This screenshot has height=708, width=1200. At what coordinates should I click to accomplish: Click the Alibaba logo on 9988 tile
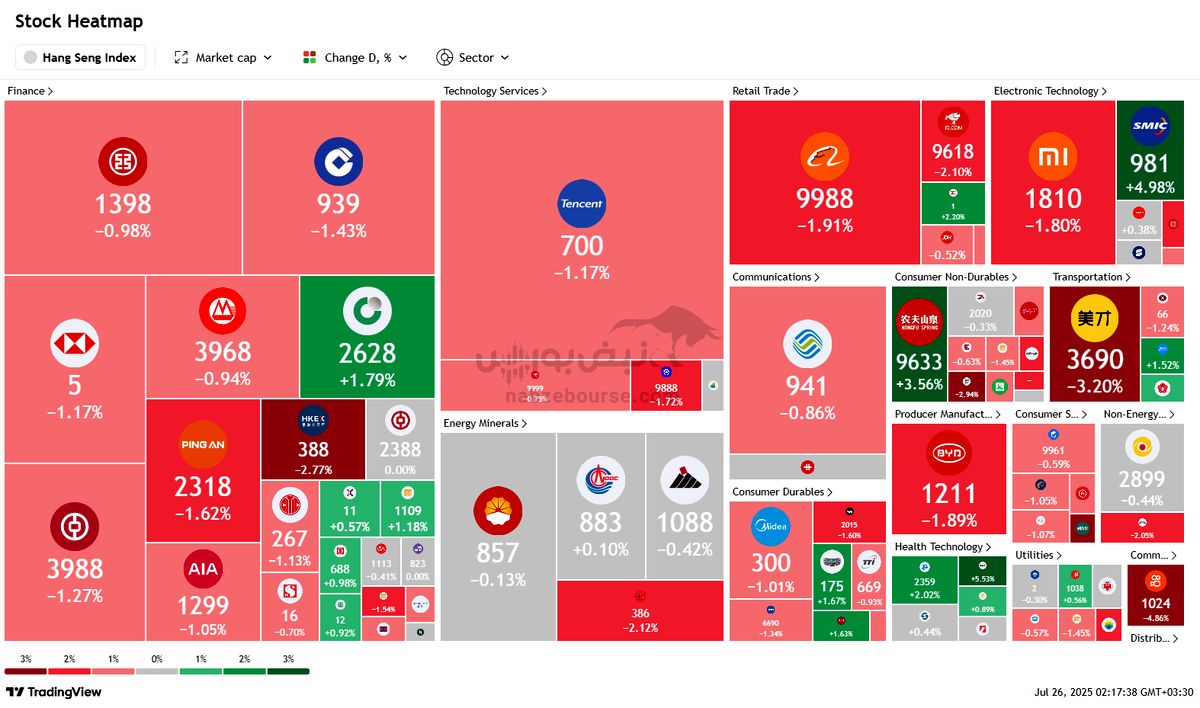[824, 158]
